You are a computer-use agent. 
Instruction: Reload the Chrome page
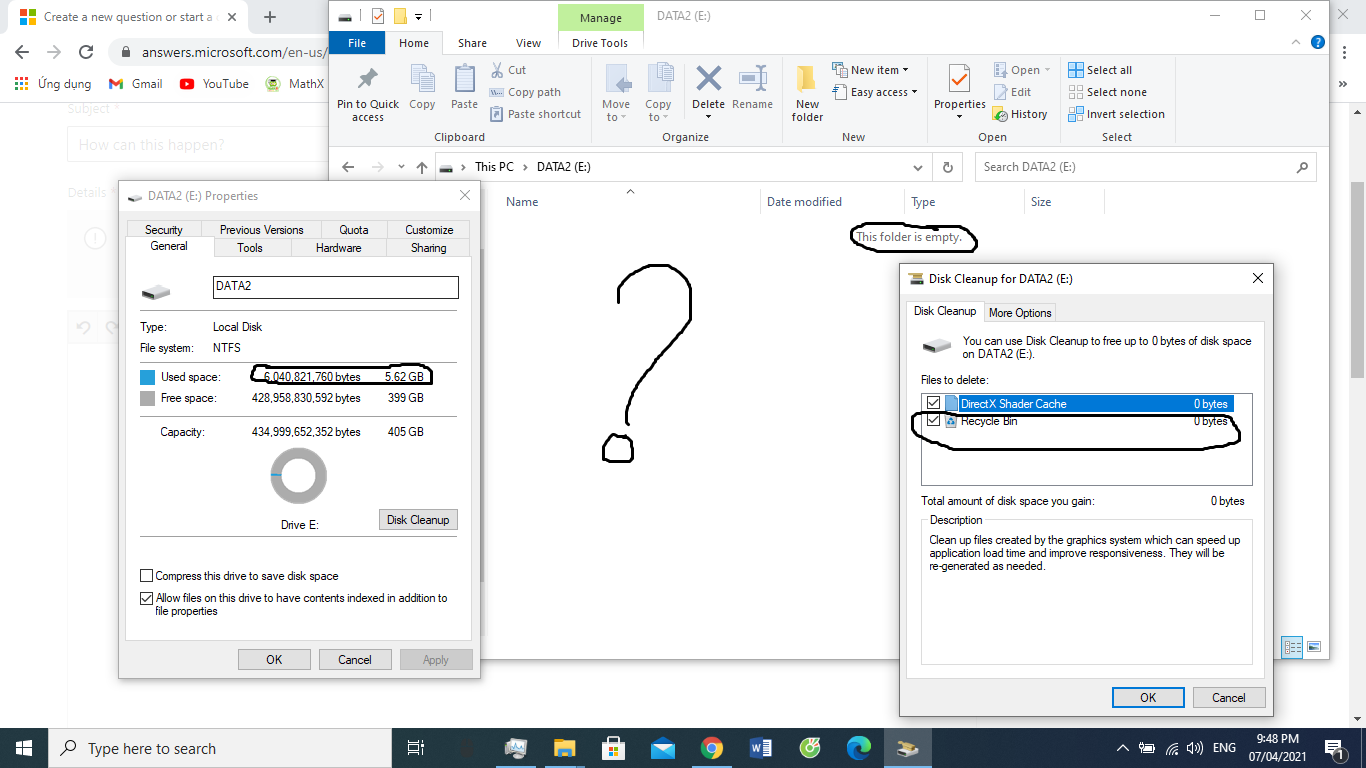(x=86, y=52)
